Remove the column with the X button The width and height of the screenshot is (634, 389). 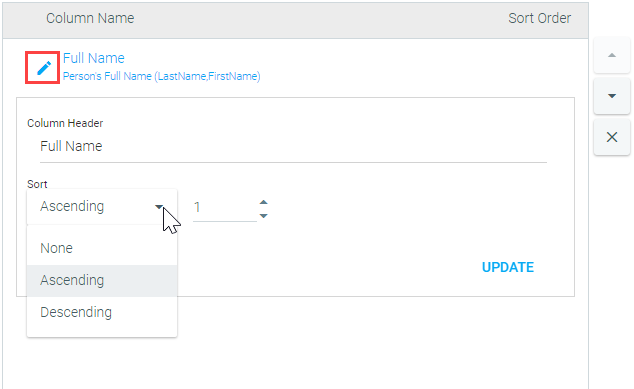click(x=612, y=137)
